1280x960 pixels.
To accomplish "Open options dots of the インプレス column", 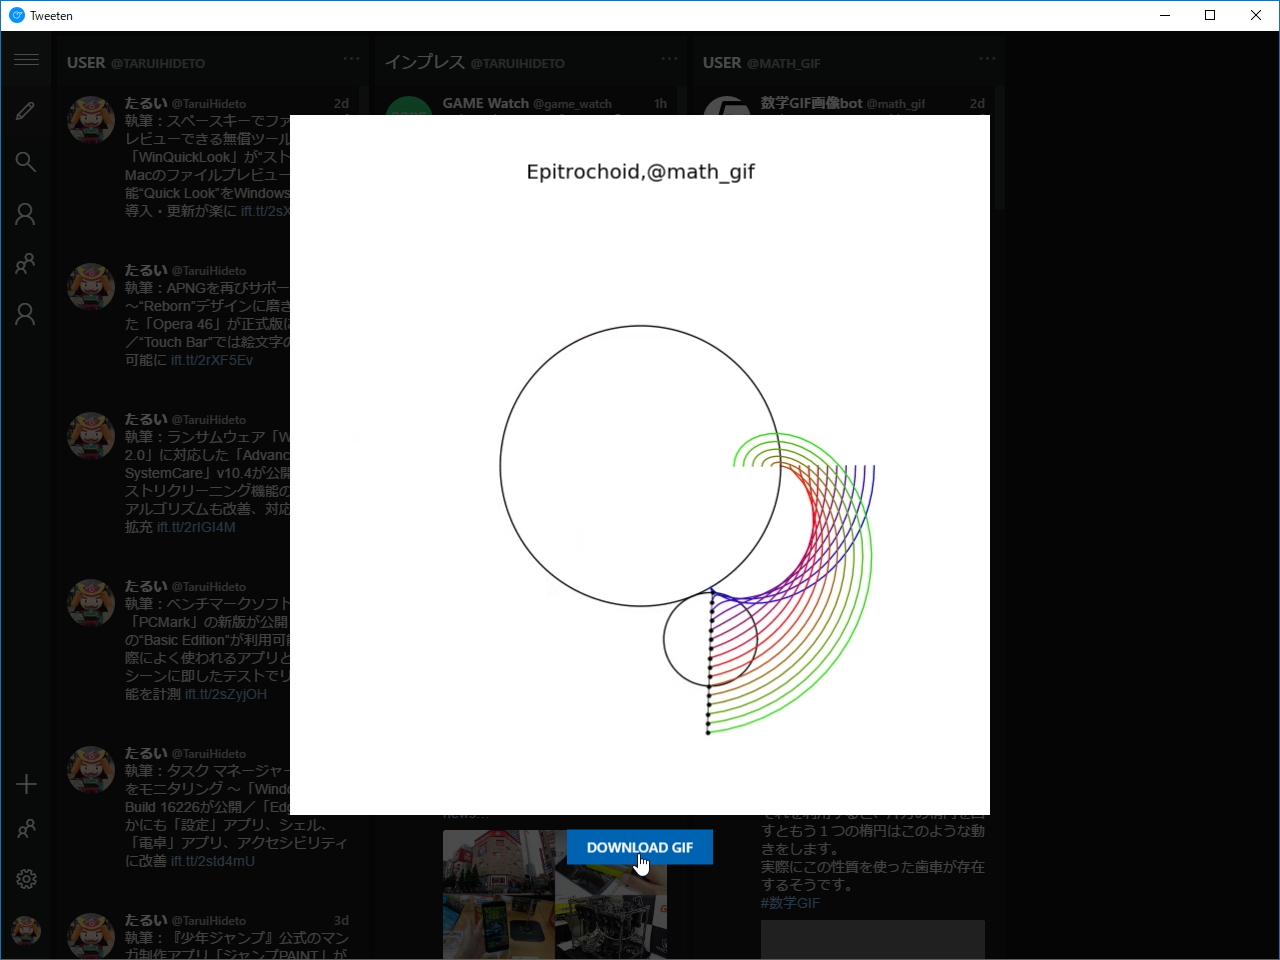I will point(669,59).
